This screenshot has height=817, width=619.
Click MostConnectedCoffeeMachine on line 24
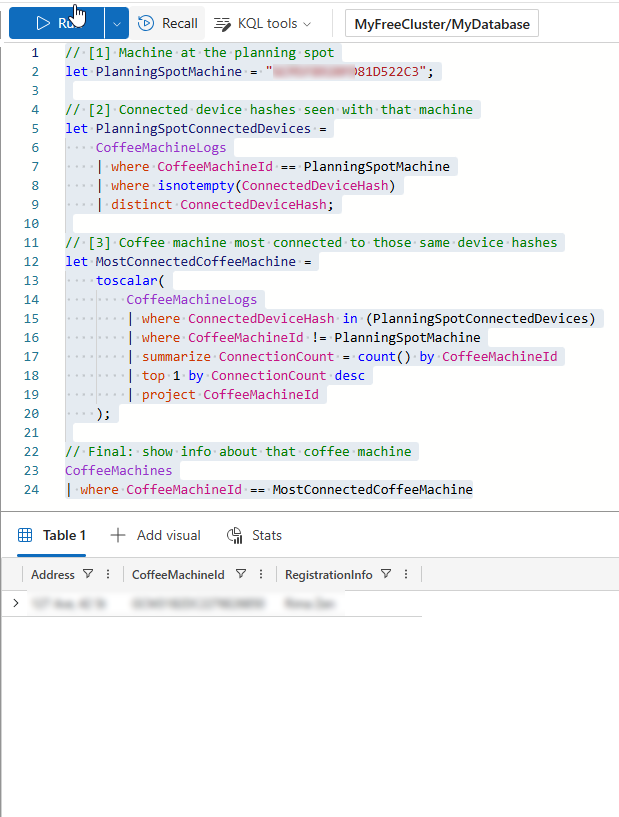373,489
